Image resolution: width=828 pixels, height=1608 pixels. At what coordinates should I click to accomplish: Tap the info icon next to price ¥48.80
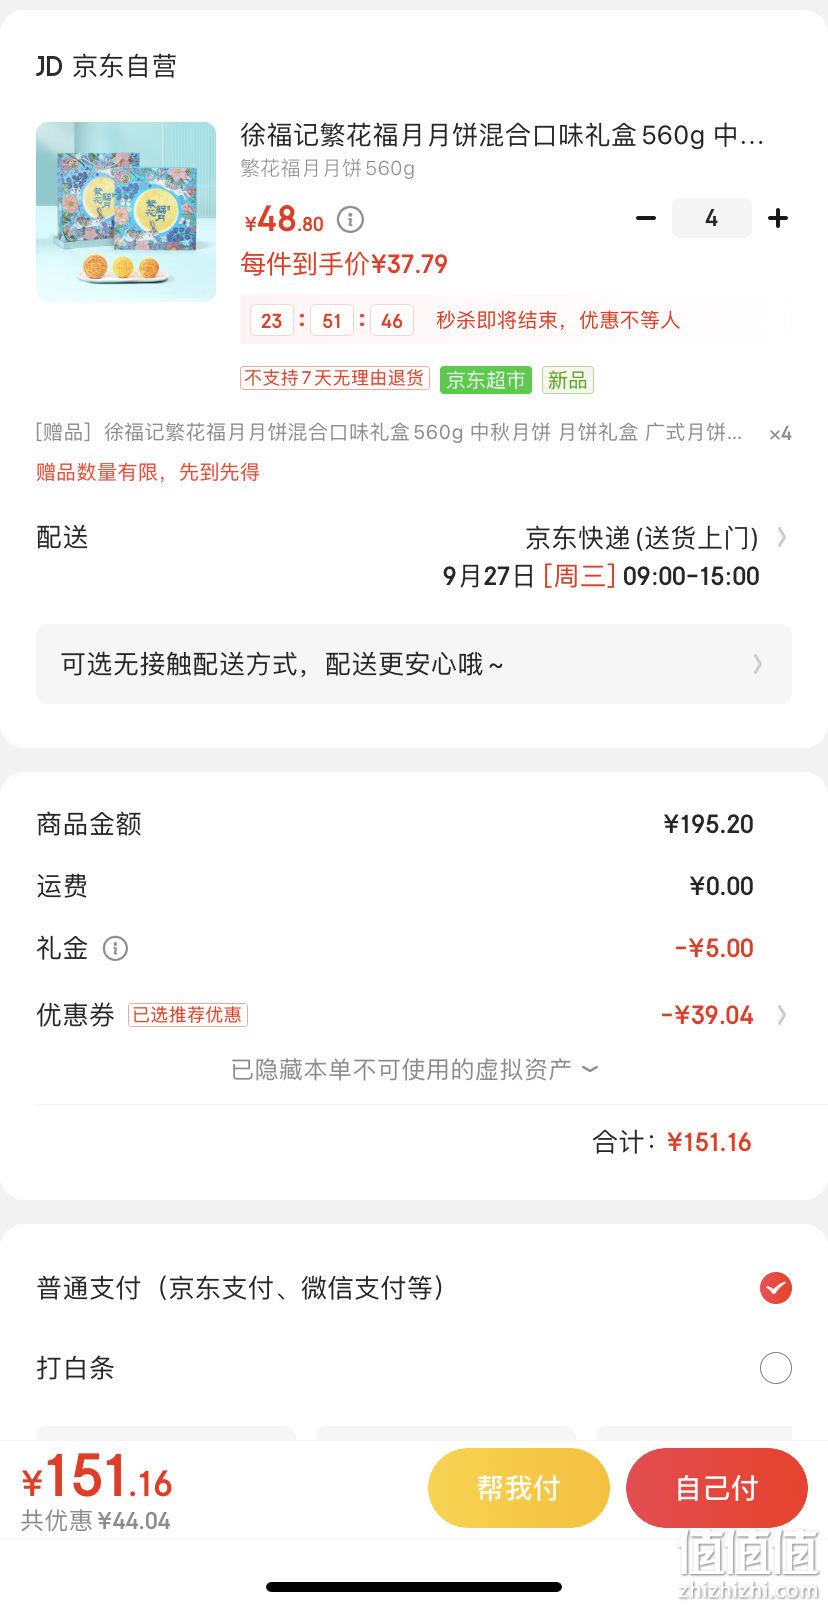tap(350, 219)
